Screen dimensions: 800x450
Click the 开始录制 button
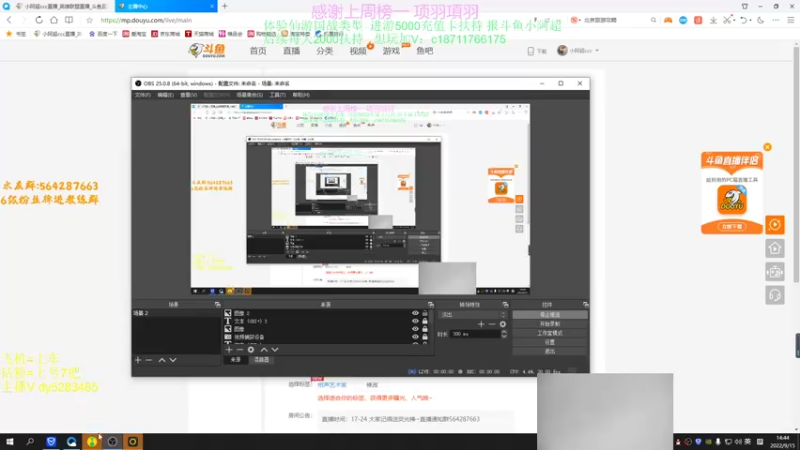549,324
